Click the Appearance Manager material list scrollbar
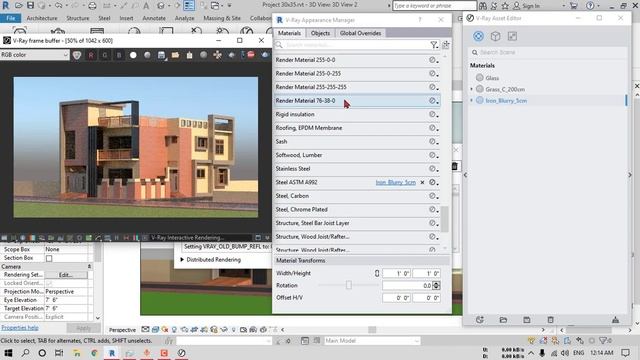640x360 pixels. click(444, 219)
